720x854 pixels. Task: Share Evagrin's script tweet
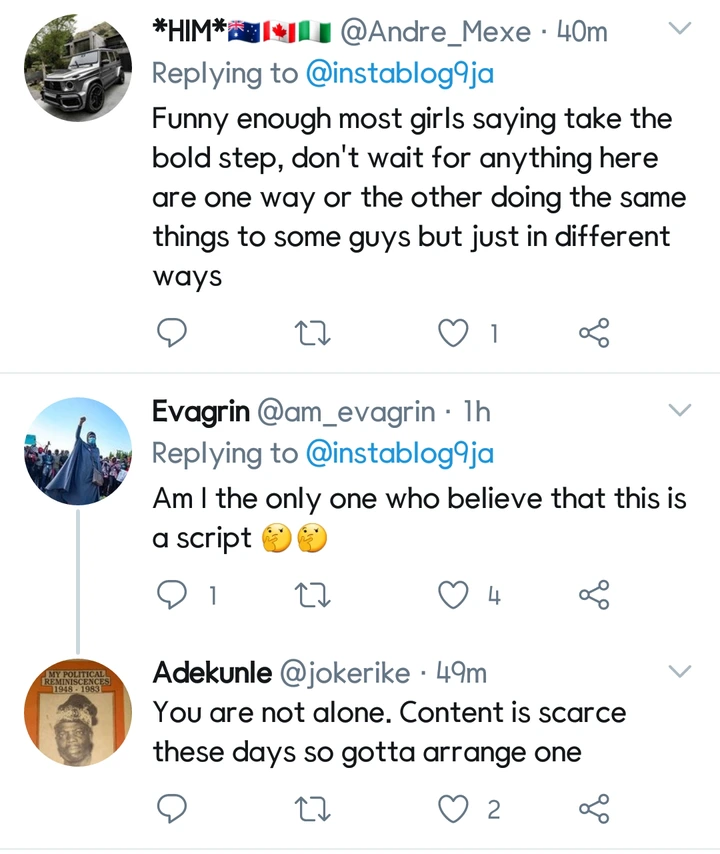coord(594,596)
